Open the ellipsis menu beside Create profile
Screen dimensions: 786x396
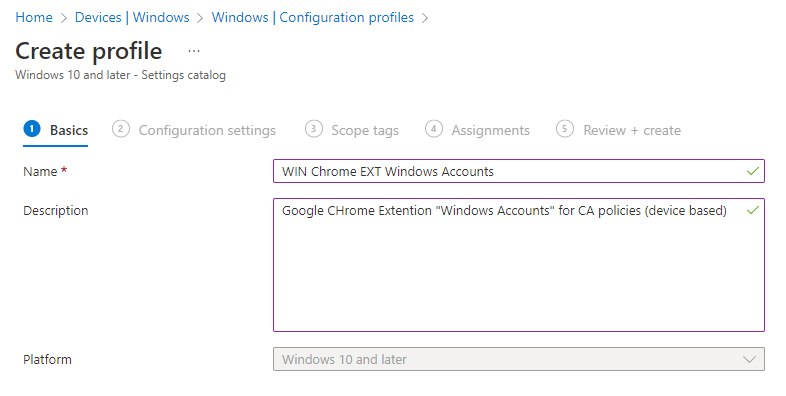[194, 51]
